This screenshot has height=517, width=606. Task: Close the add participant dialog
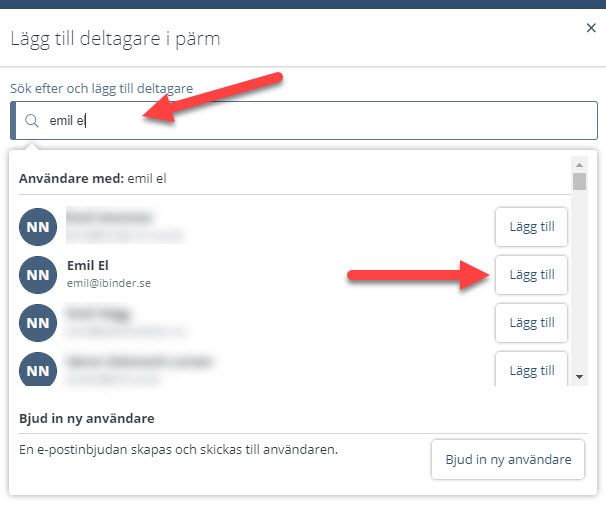(591, 28)
